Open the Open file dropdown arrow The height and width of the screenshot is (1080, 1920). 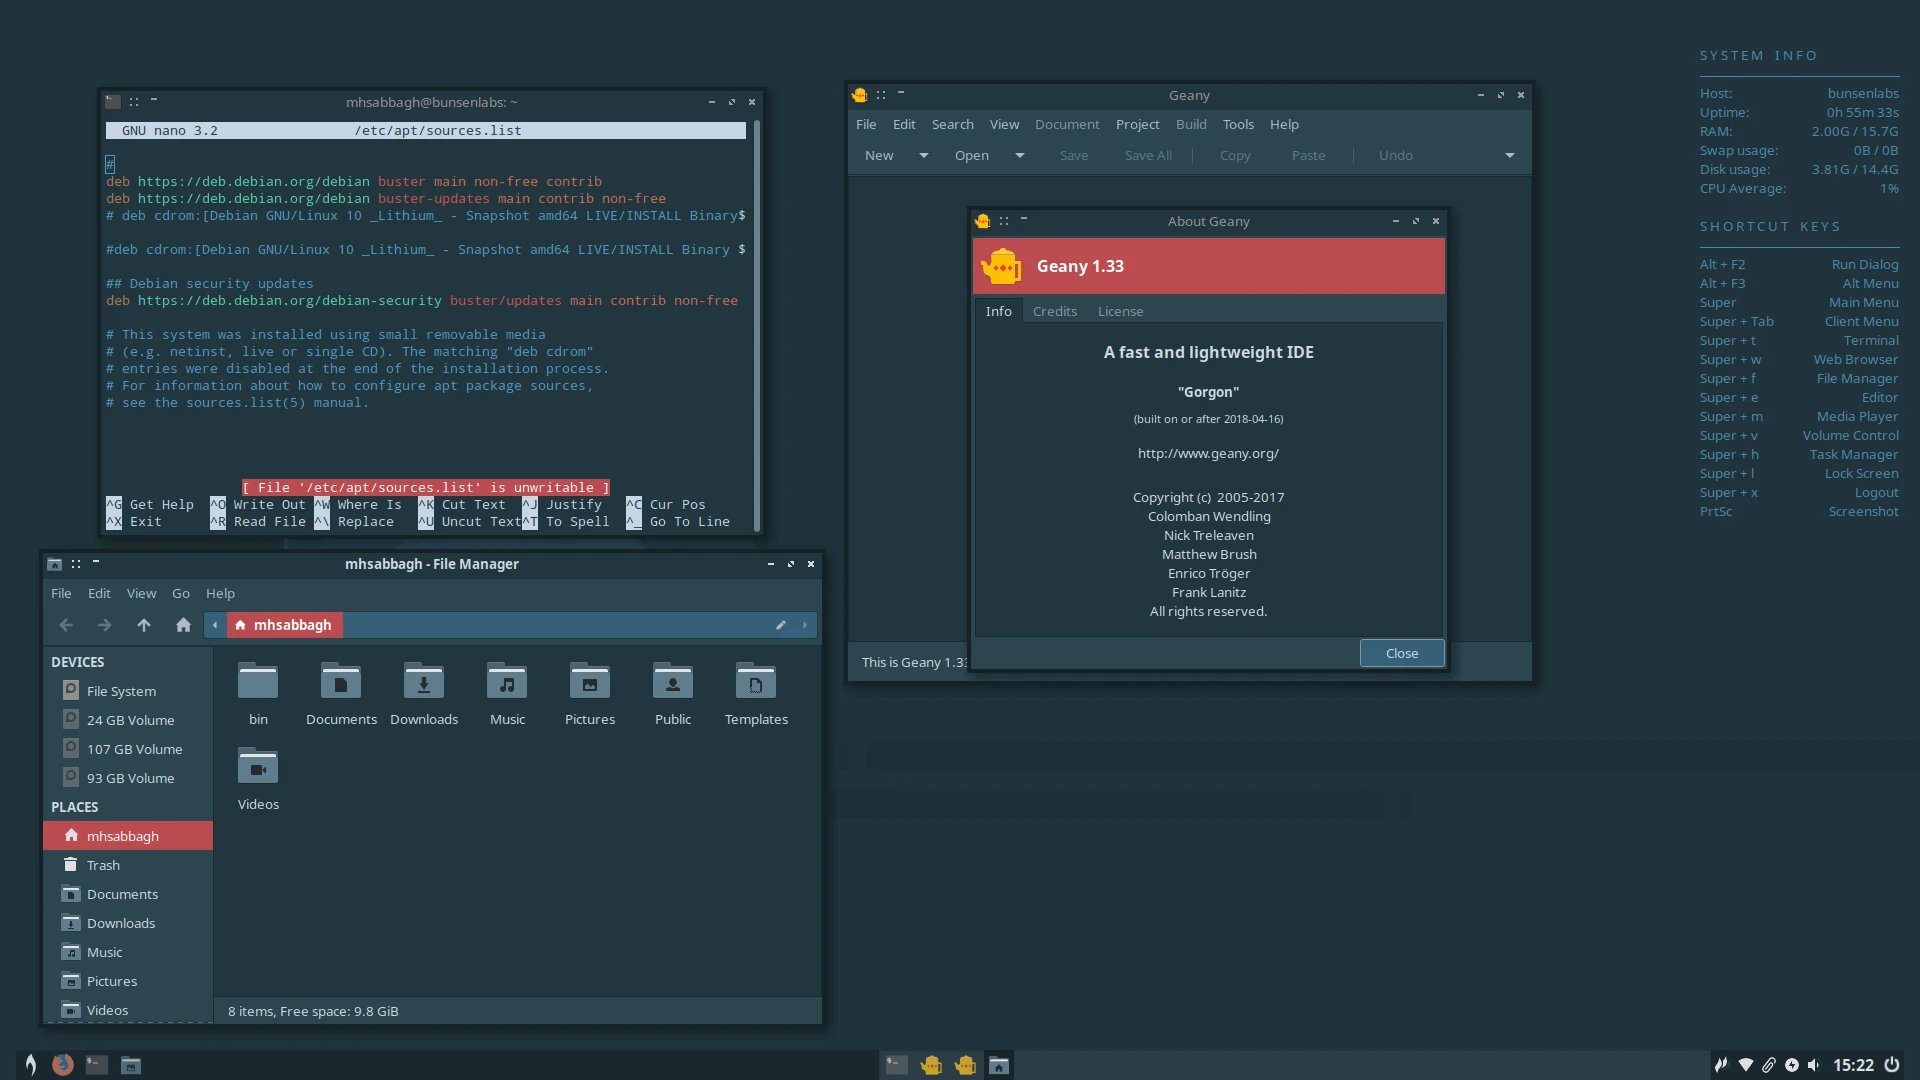click(1019, 155)
